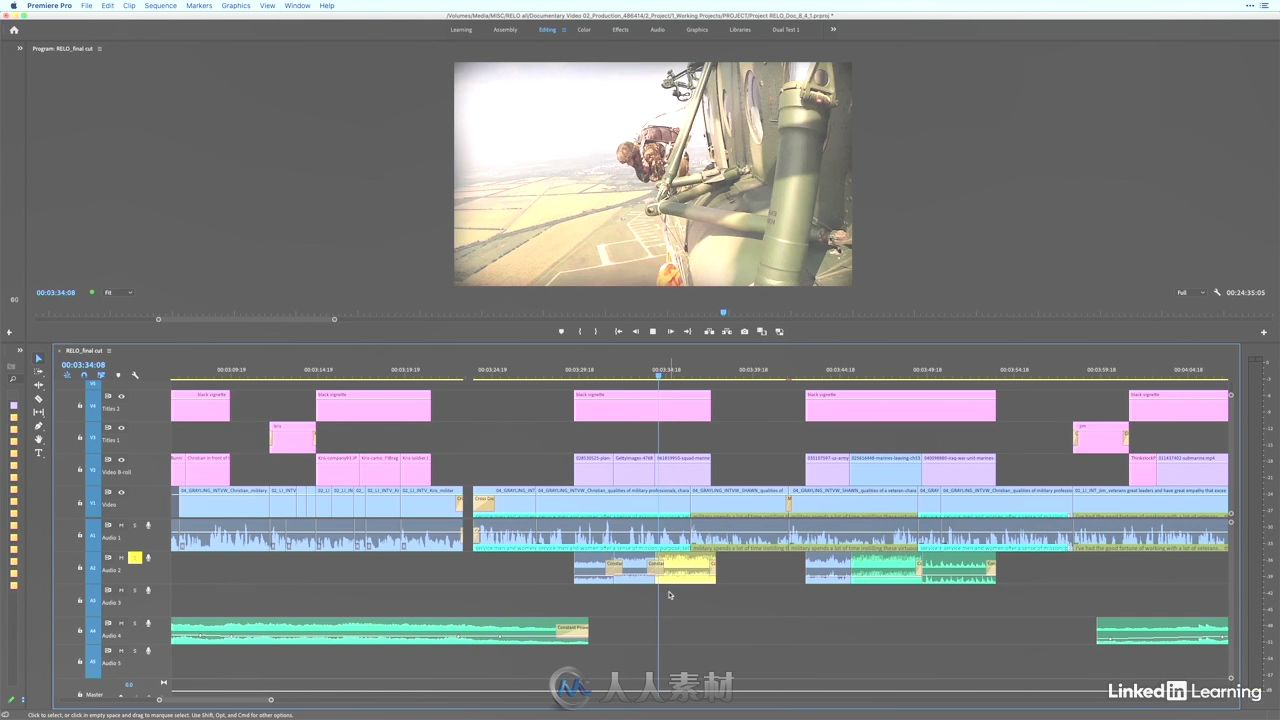Toggle sync lock on Audio 5
1280x720 pixels.
(x=108, y=651)
